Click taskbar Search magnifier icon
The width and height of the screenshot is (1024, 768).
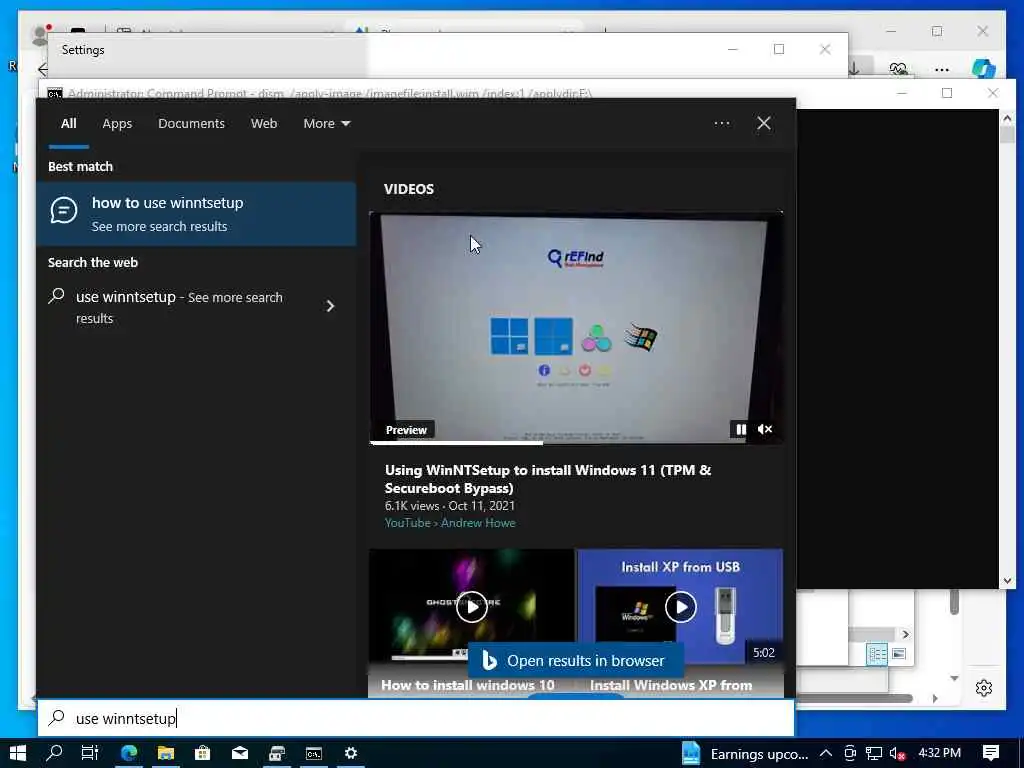pyautogui.click(x=55, y=754)
